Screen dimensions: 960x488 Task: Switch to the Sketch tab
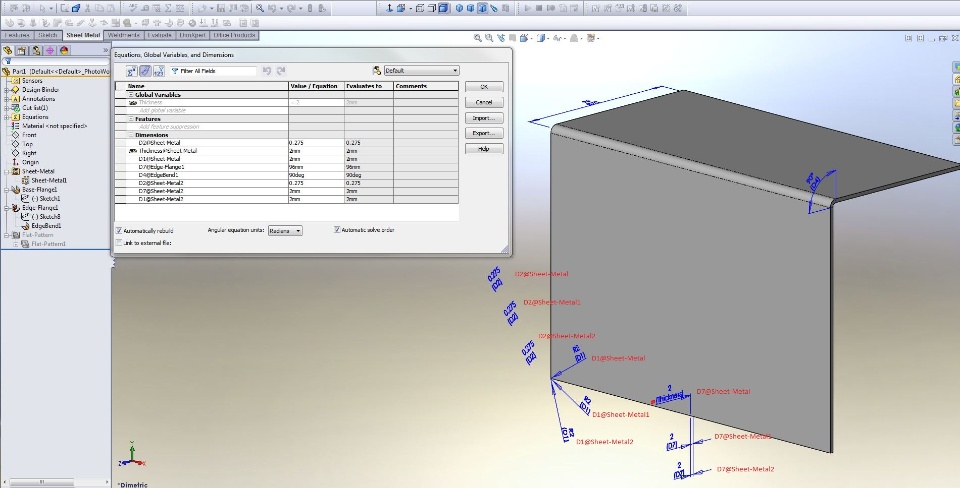tap(48, 36)
